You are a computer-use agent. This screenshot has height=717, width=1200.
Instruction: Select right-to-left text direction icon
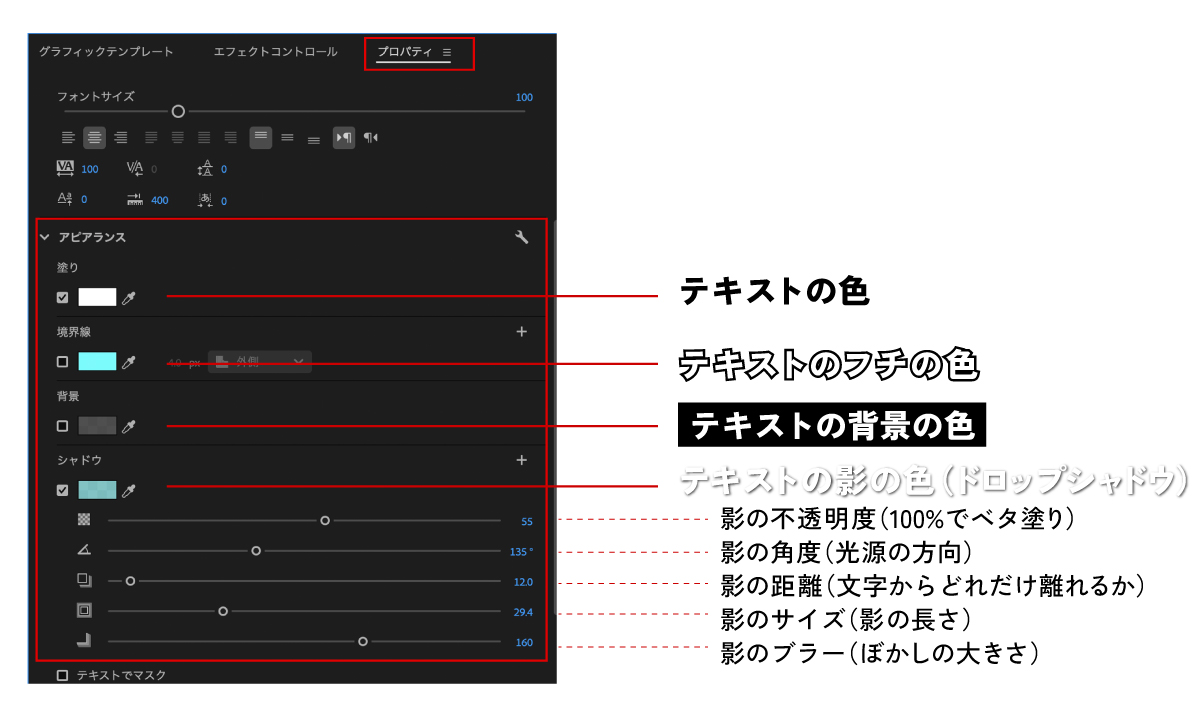371,137
